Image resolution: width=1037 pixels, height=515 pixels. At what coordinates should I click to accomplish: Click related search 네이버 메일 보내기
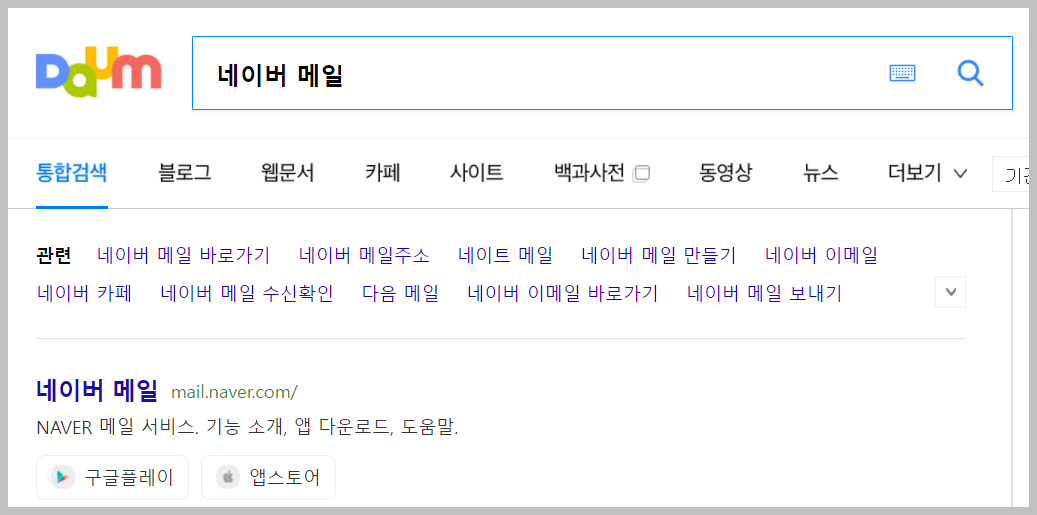[765, 293]
